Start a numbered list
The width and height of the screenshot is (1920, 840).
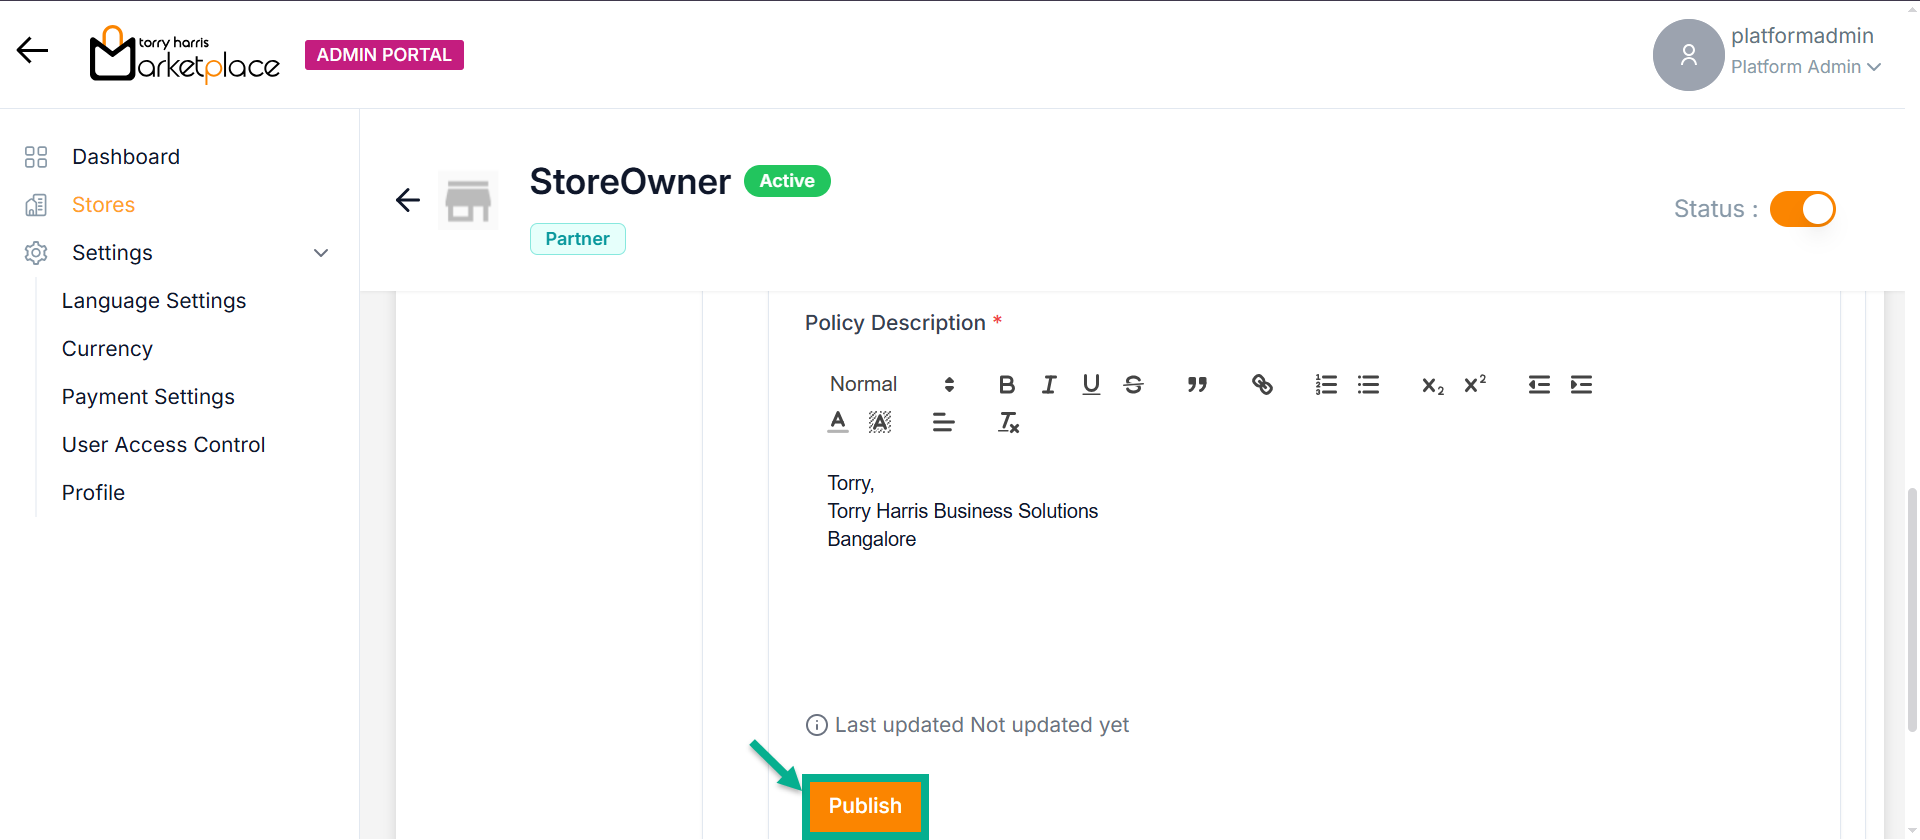1326,385
